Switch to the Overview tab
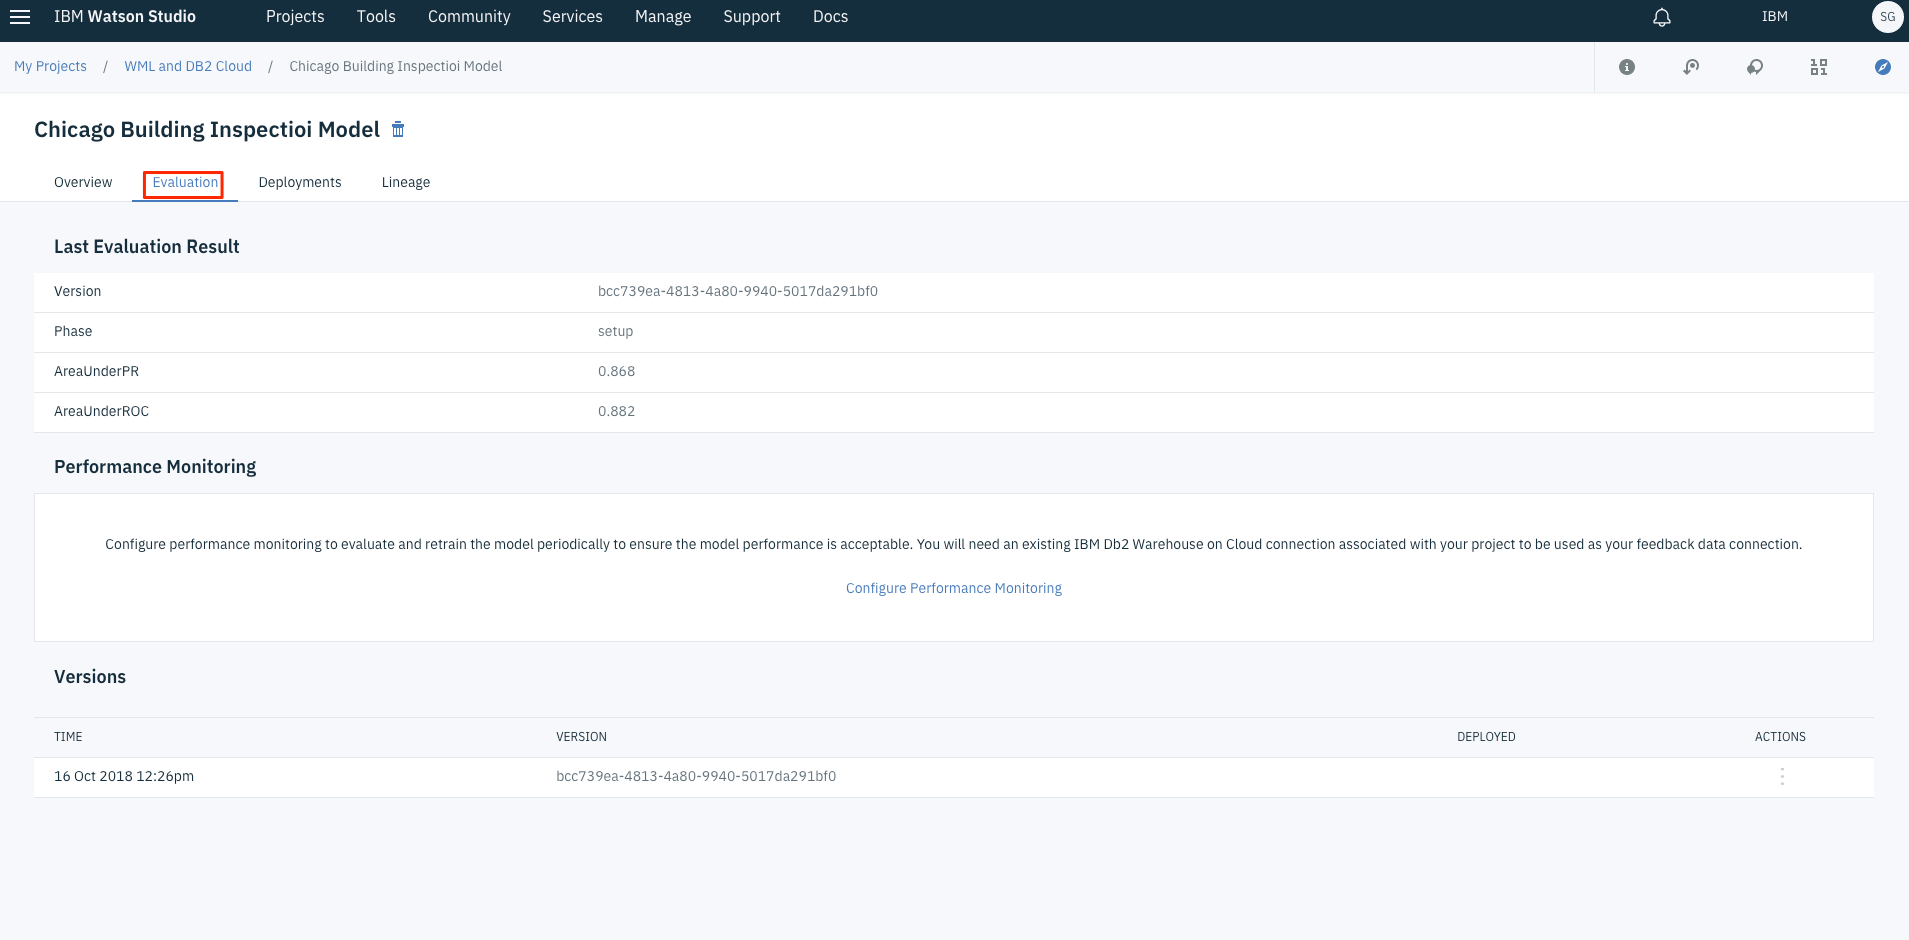This screenshot has height=940, width=1909. 83,182
